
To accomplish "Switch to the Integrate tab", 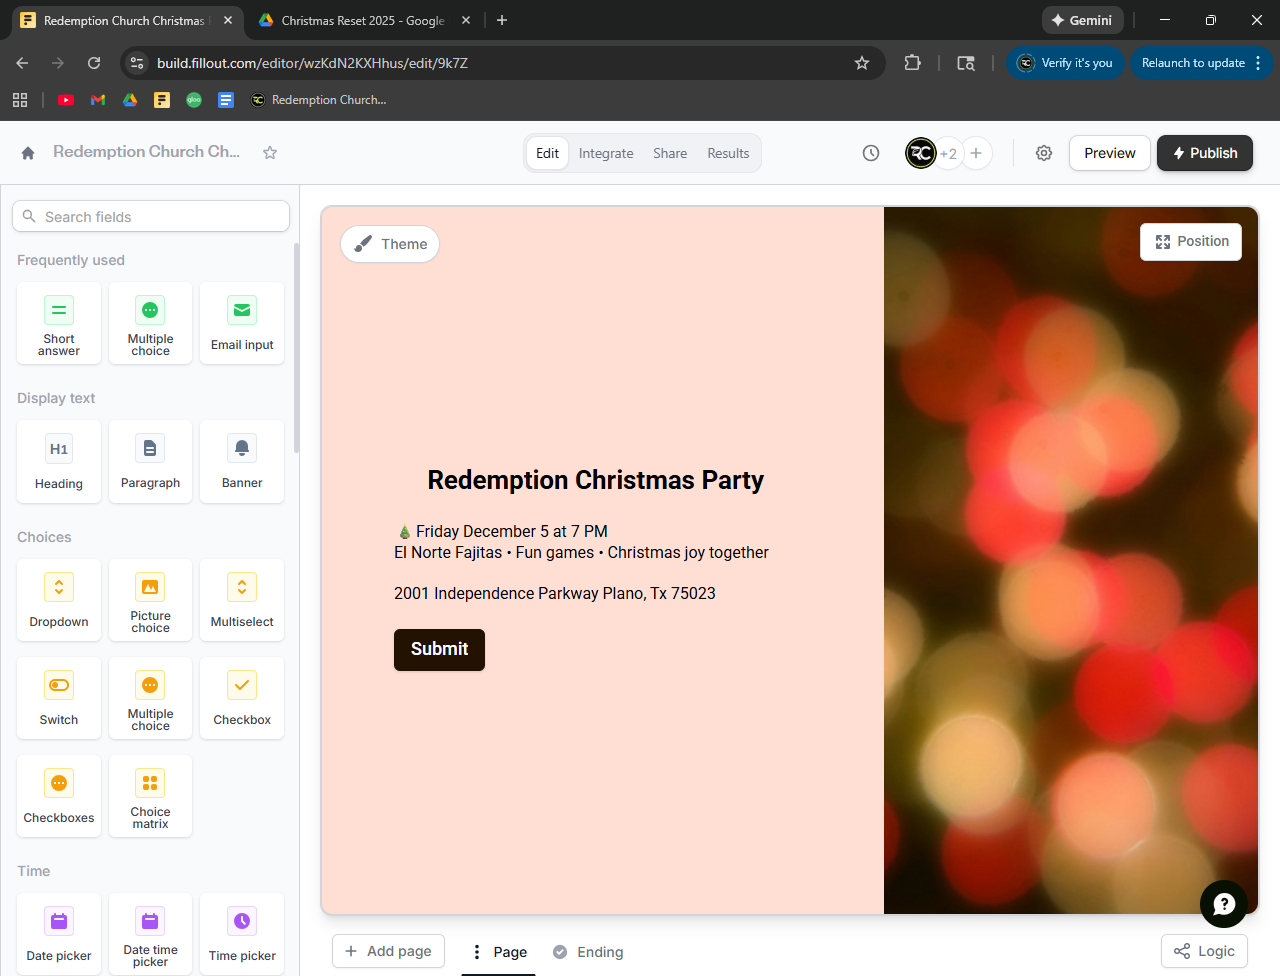I will tap(606, 153).
